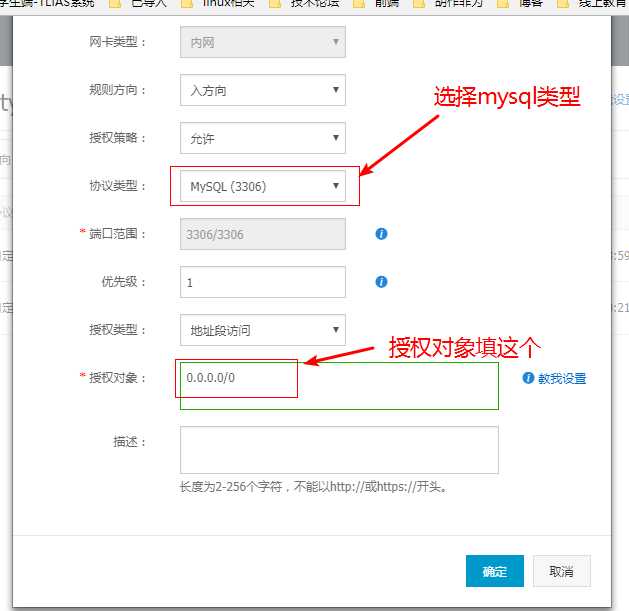Open the linux相关 bookmark folder
Image resolution: width=629 pixels, height=611 pixels.
click(x=218, y=3)
